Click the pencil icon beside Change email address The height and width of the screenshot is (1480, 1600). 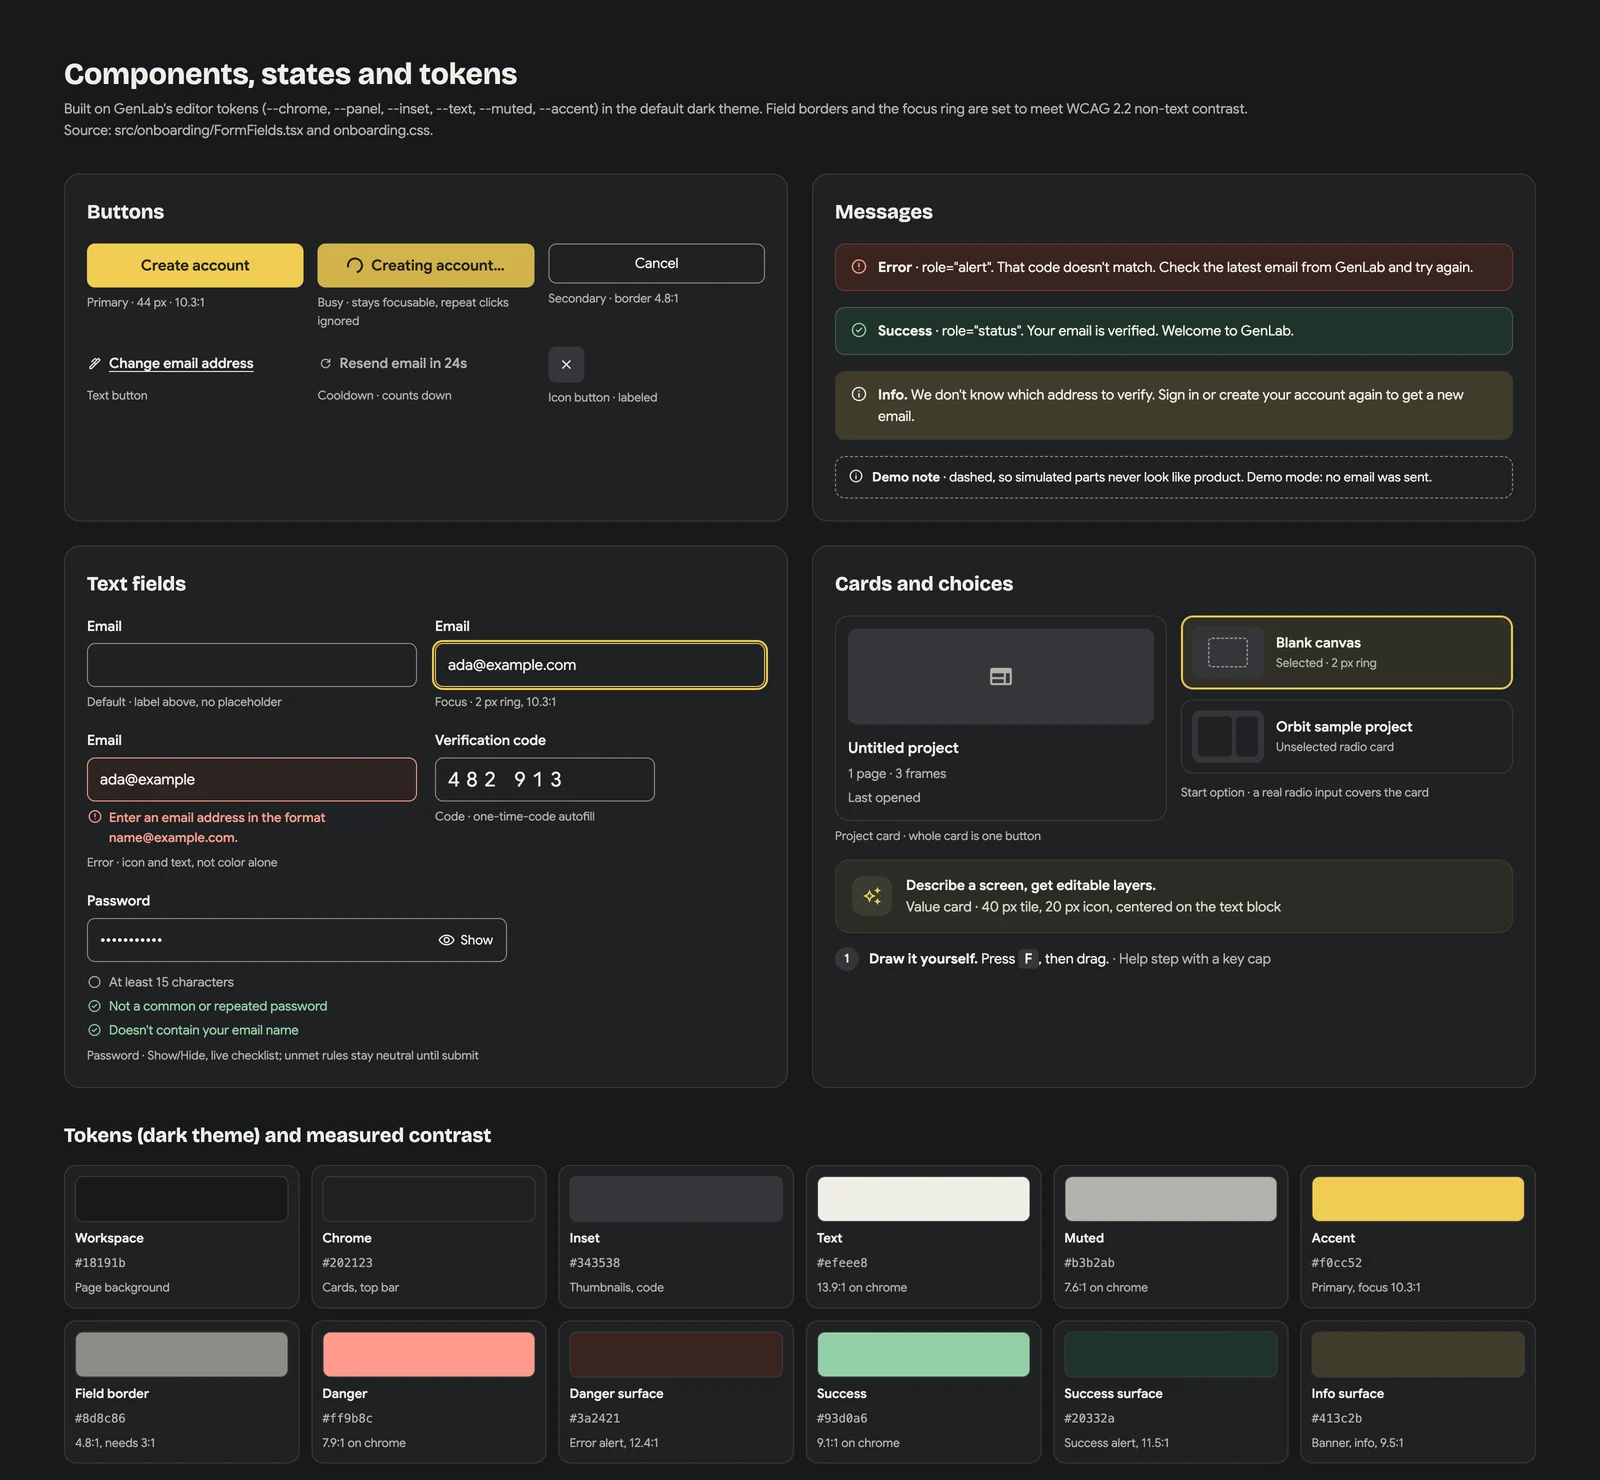(95, 363)
